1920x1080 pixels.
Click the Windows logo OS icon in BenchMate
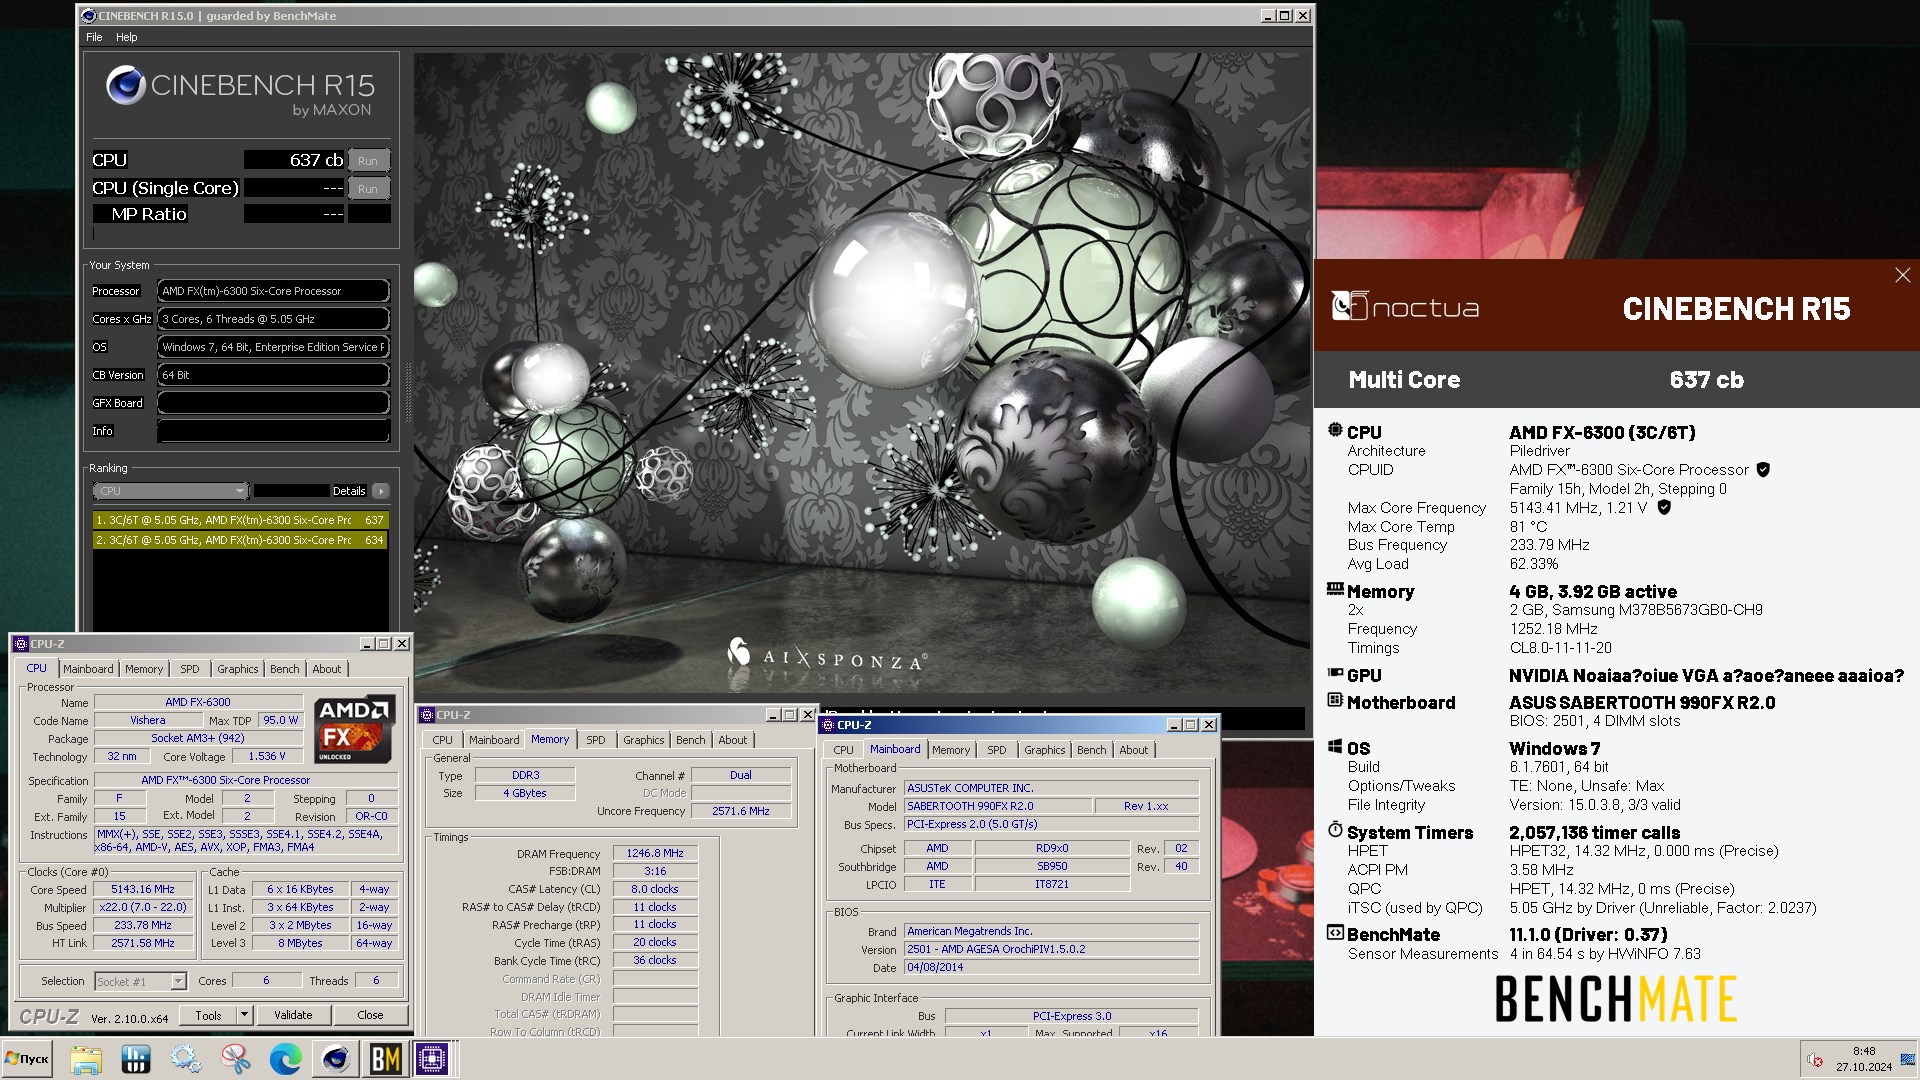[1335, 746]
